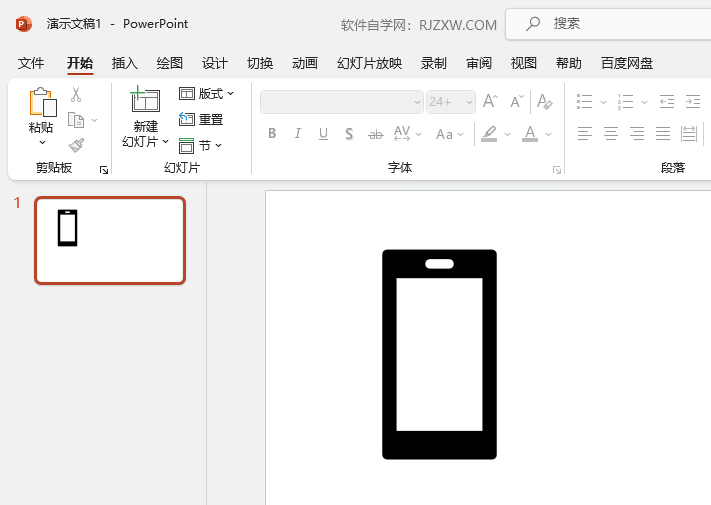Switch to the Draw (绘图) tab
Screen dimensions: 711x505
click(x=170, y=63)
